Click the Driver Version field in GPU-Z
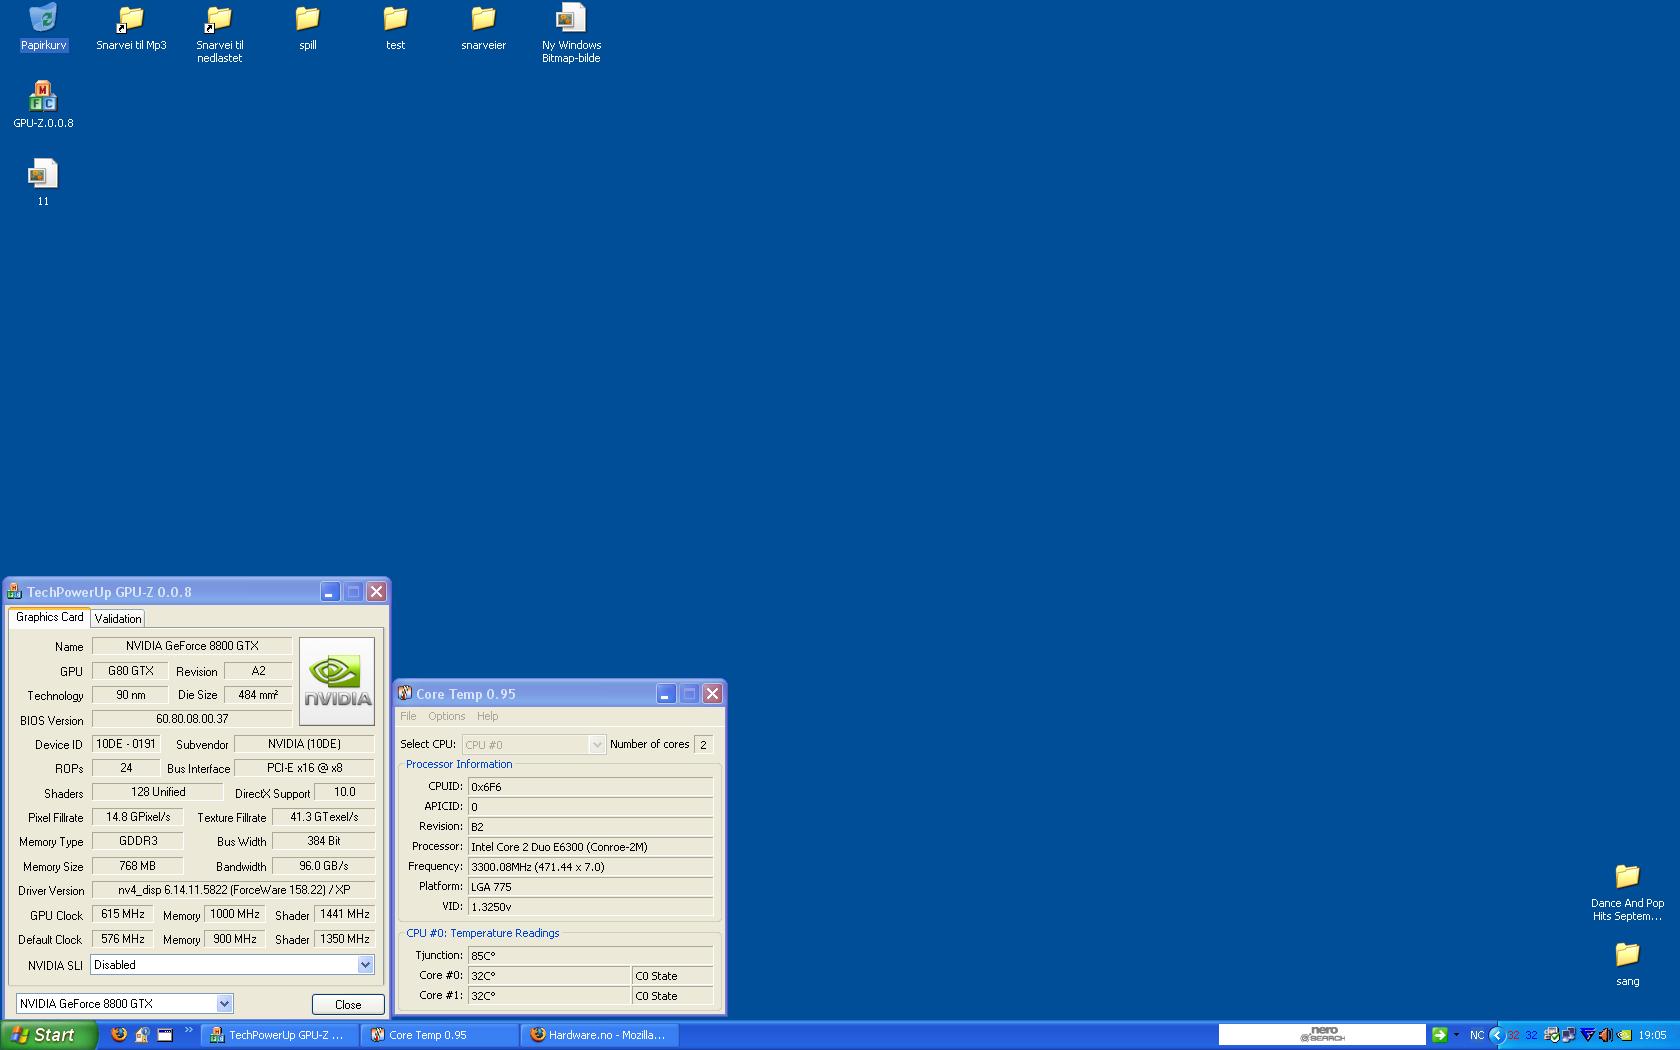 point(233,890)
